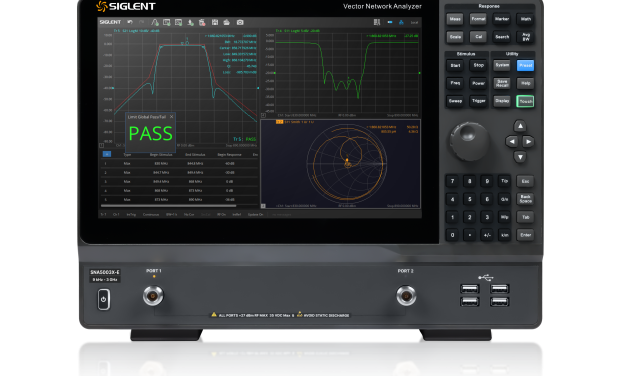Push the Display key

coord(502,101)
